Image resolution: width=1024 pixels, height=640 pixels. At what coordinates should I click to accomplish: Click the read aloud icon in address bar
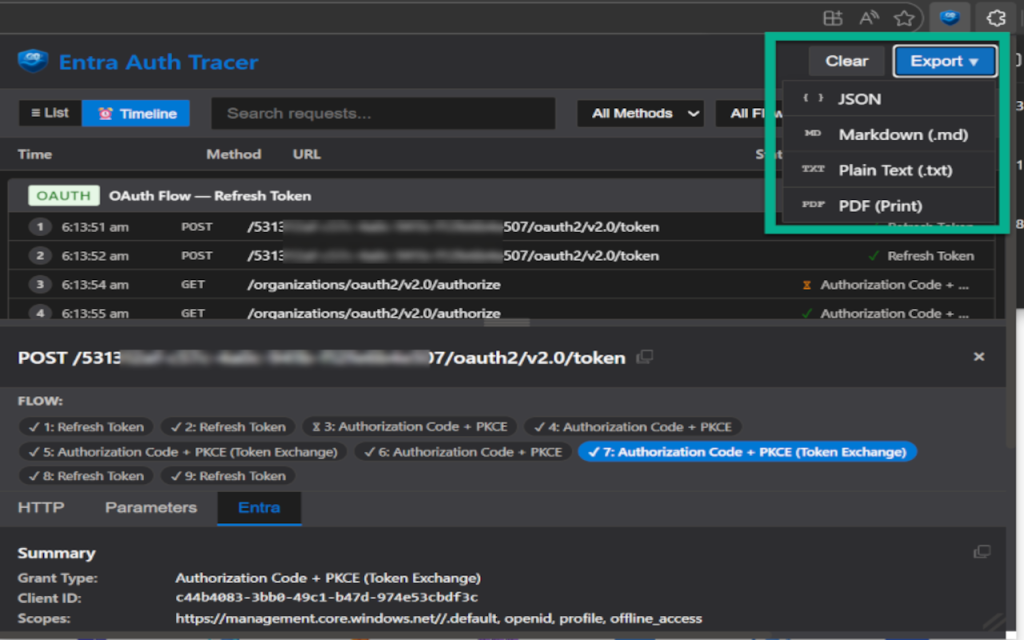coord(868,18)
